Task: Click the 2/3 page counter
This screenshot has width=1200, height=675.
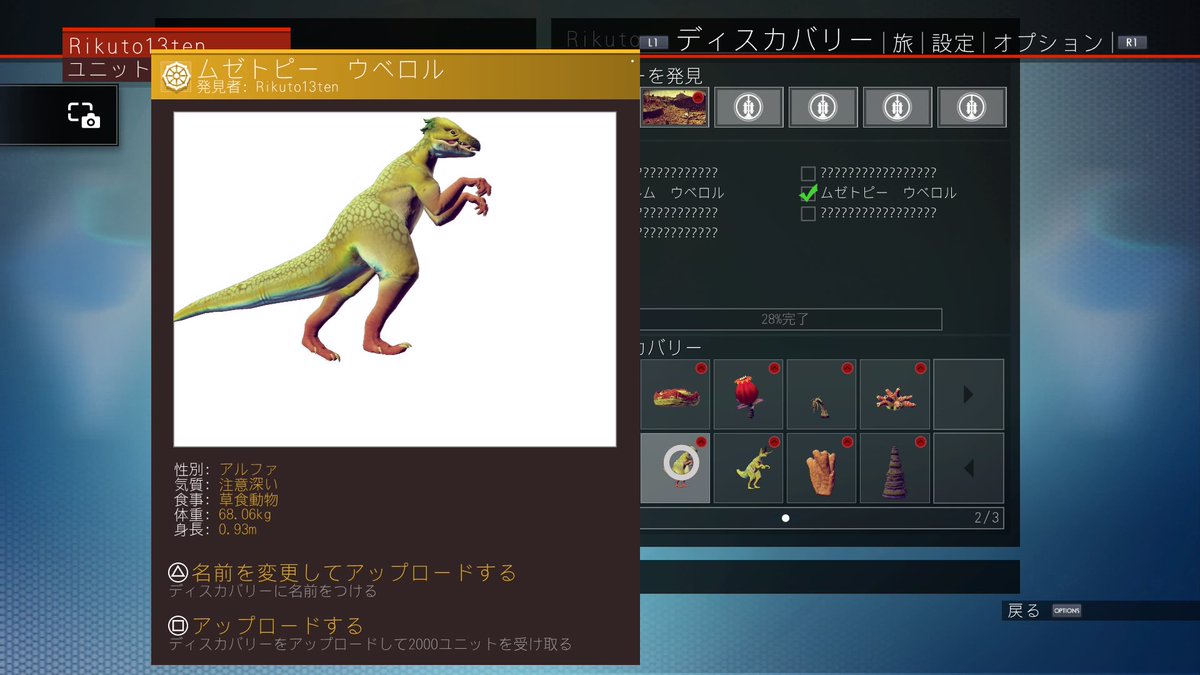Action: pos(986,518)
